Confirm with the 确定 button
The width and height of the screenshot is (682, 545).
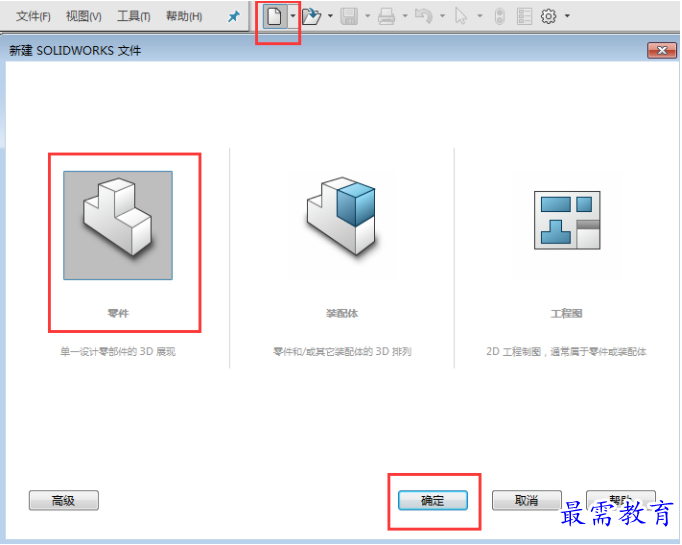(x=433, y=501)
